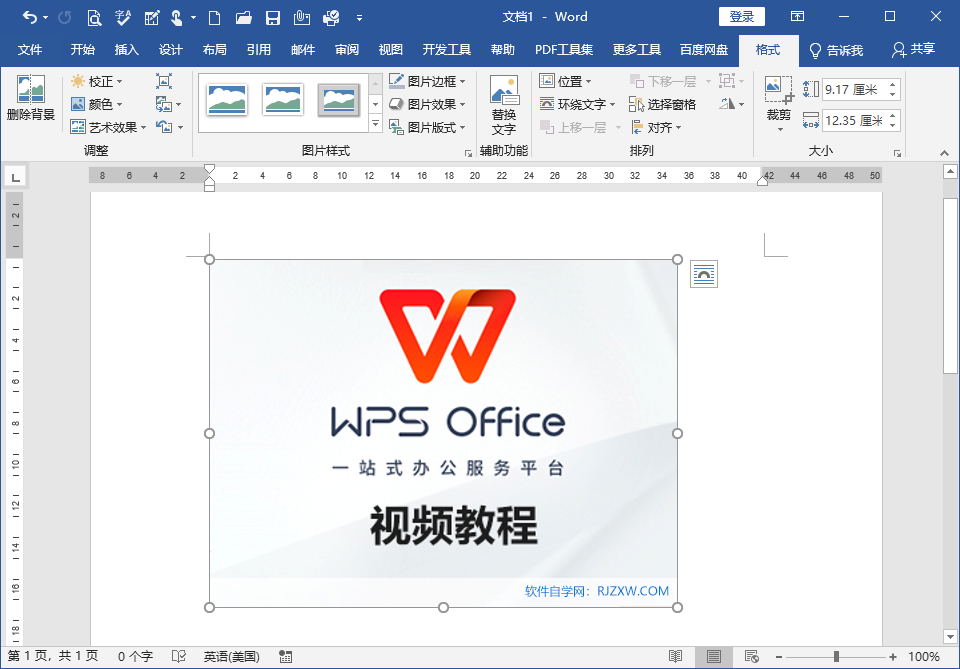Open 环绕文字 wrap text dropdown
Screen dimensions: 960x669
[x=577, y=104]
